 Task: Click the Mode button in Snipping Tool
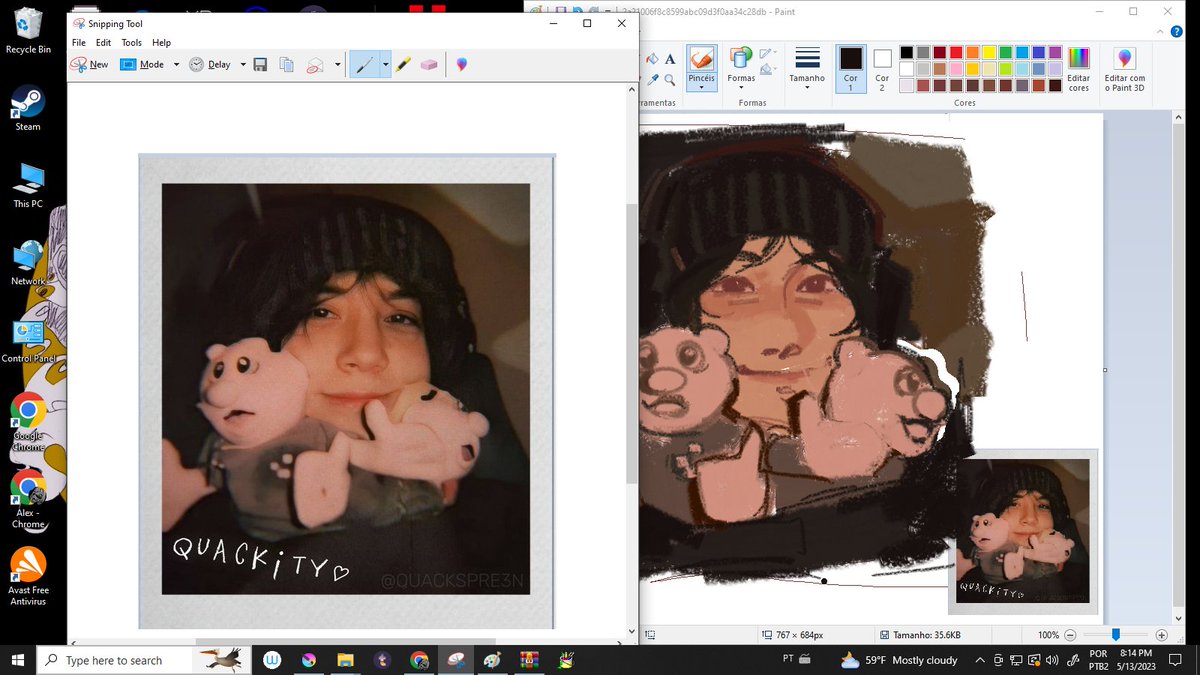142,64
